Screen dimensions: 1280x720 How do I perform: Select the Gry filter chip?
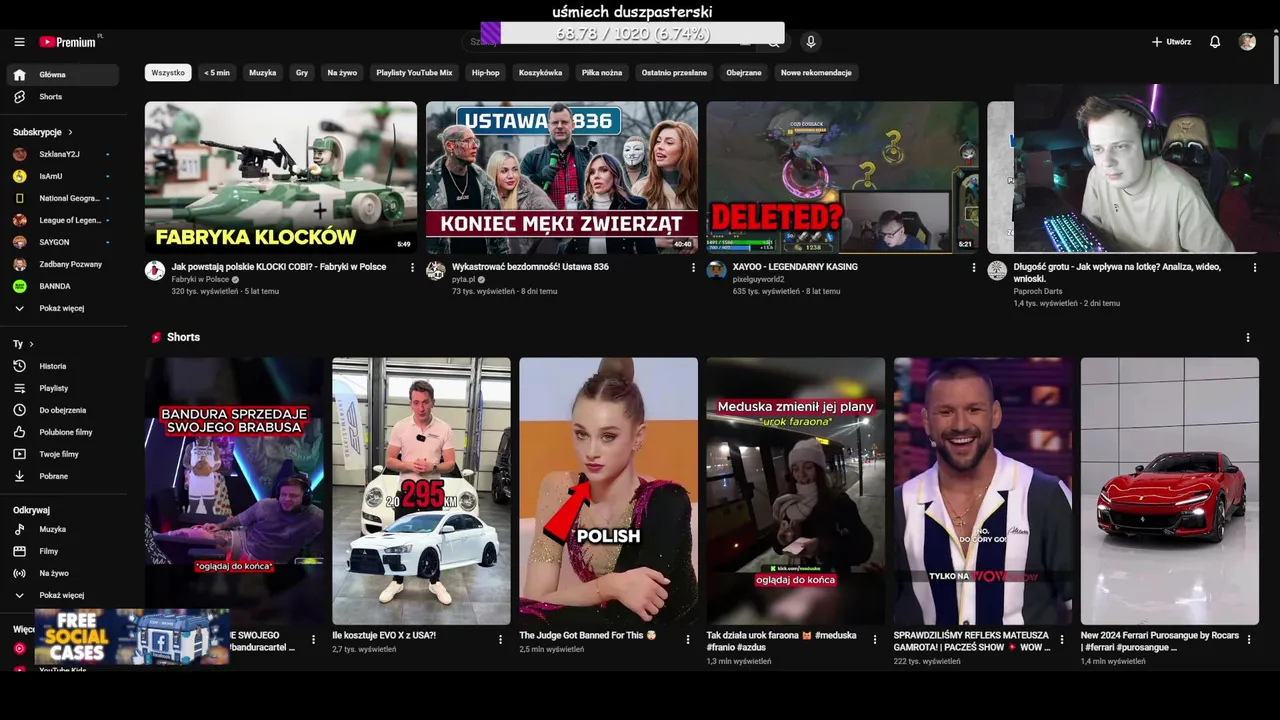click(302, 73)
